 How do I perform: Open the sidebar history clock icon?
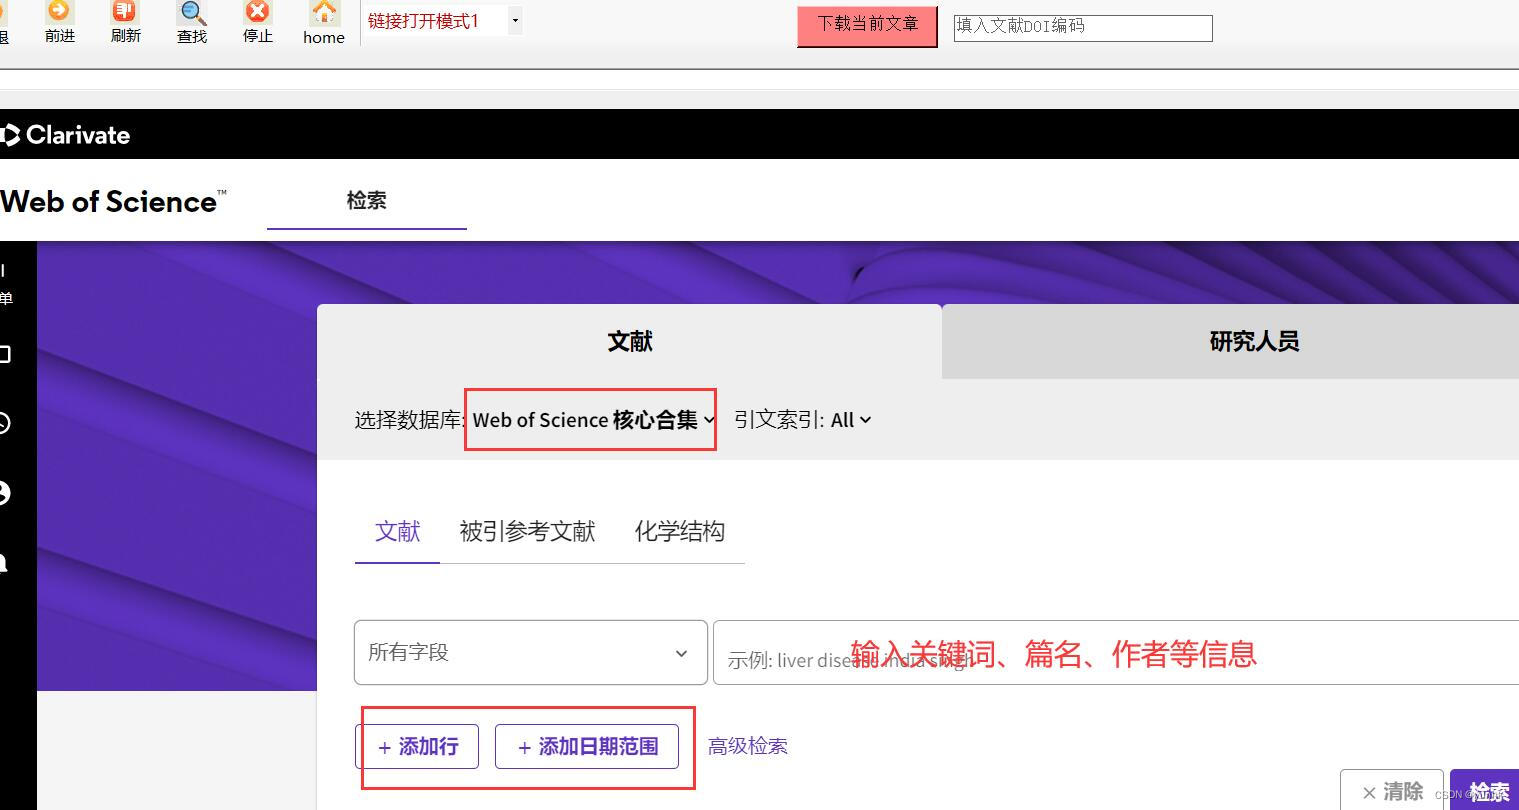[x=5, y=423]
